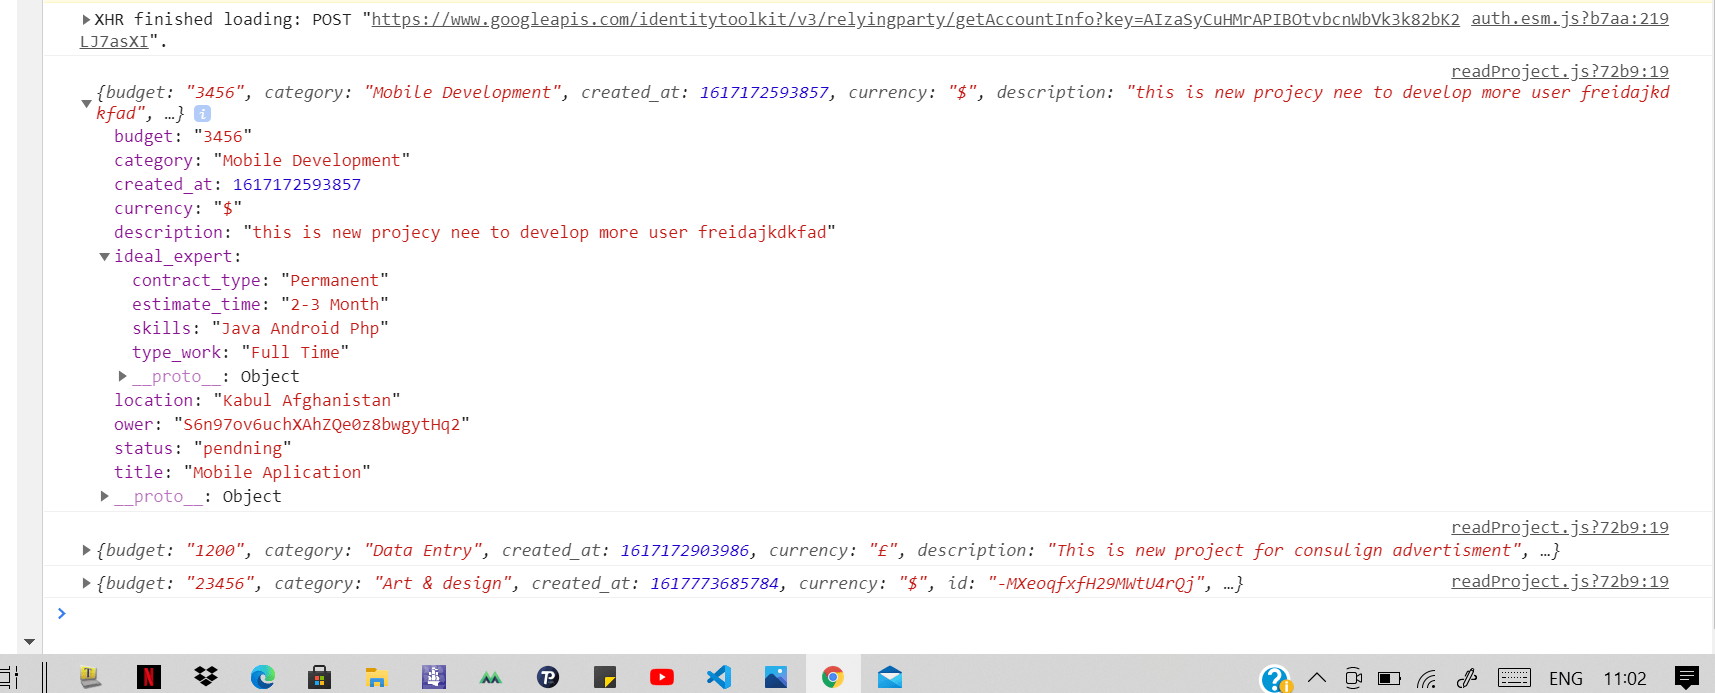Screen dimensions: 1715x693
Task: Open the clock showing 11:02
Action: (1625, 678)
